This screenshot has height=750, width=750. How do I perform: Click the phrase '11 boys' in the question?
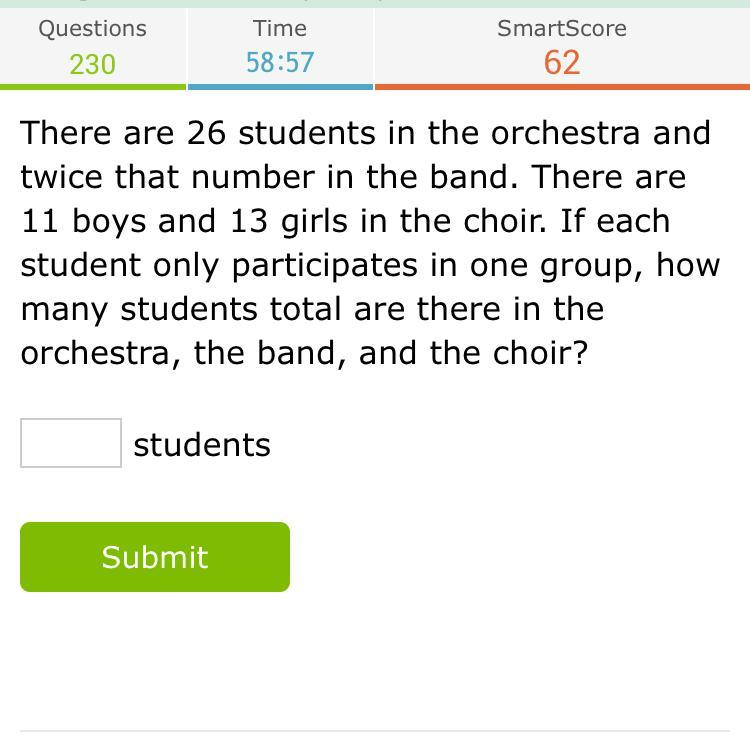84,222
